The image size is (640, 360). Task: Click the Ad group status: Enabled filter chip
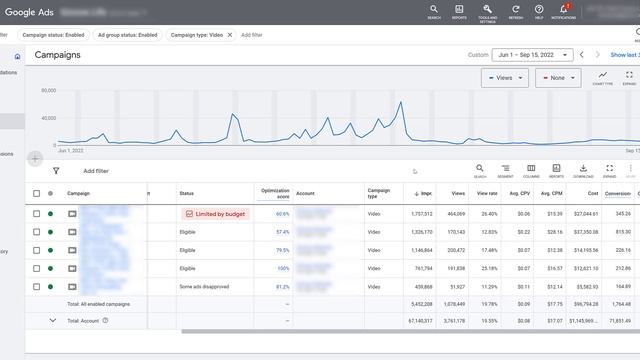click(127, 35)
